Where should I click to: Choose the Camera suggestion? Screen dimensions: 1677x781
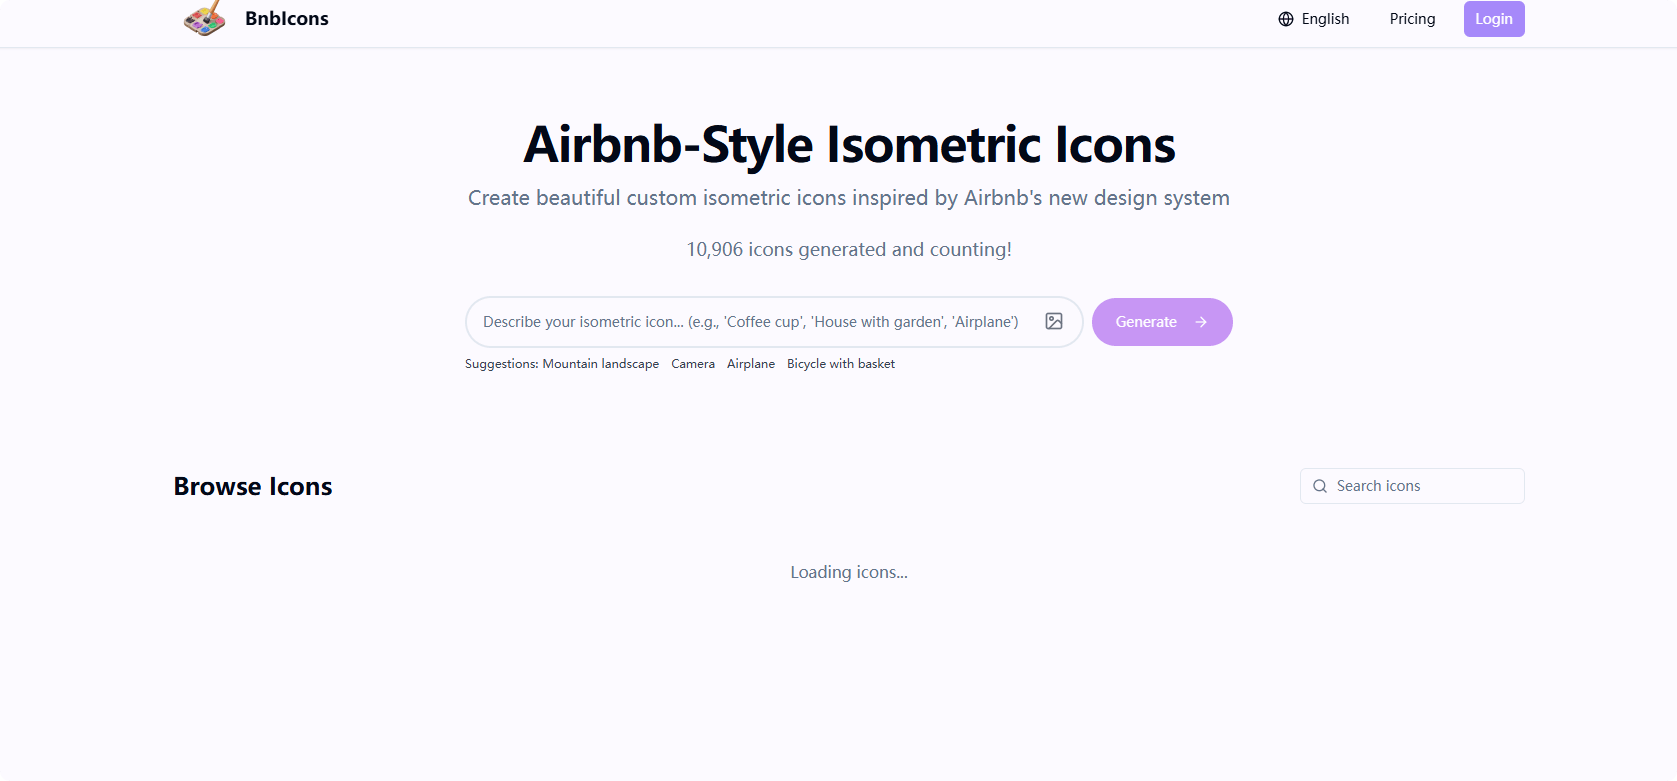pyautogui.click(x=693, y=364)
